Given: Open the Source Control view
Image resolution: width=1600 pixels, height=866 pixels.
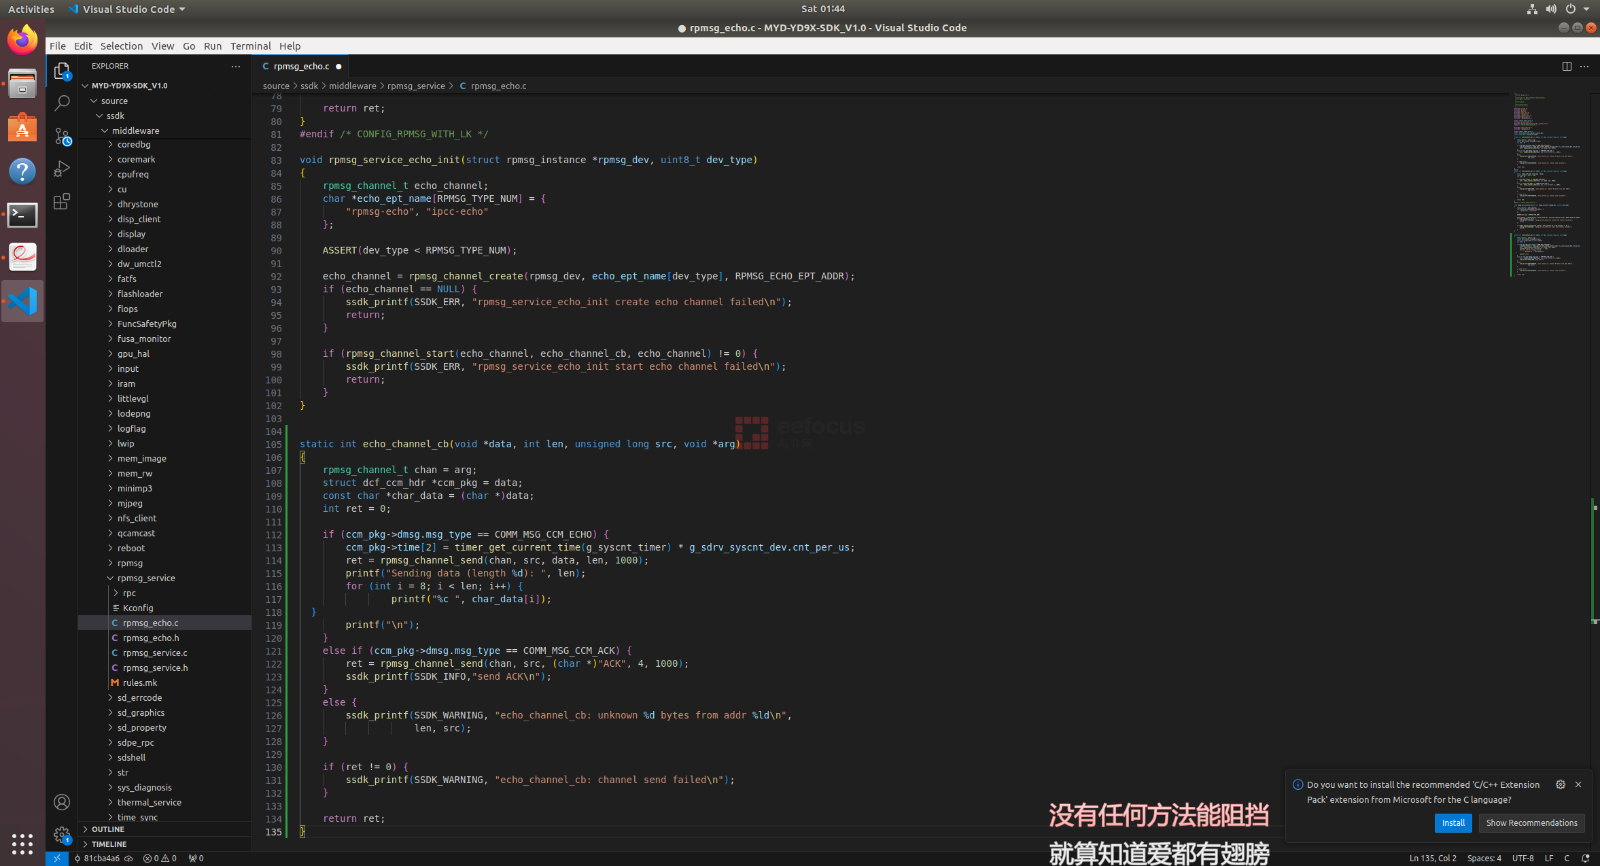Looking at the screenshot, I should 62,136.
